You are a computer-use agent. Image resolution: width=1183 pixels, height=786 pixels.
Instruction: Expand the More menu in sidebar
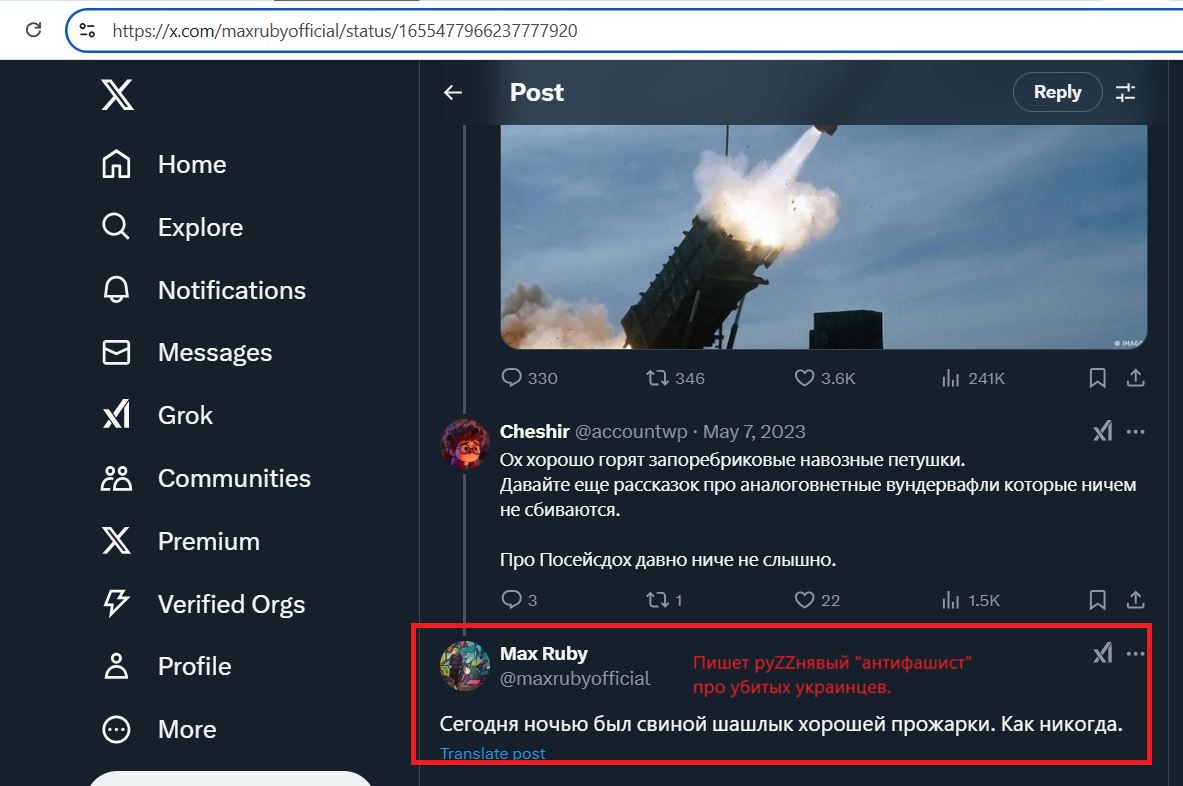coord(159,729)
